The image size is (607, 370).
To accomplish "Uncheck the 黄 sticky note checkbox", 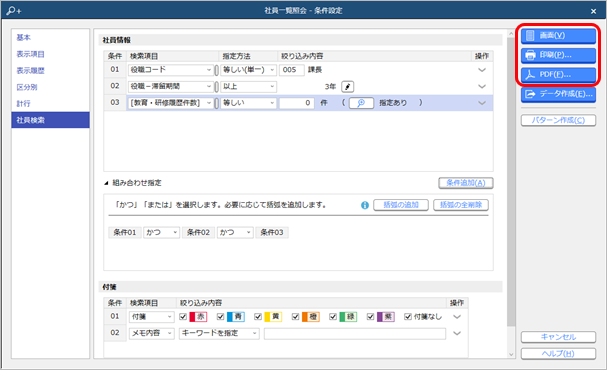I will 258,317.
